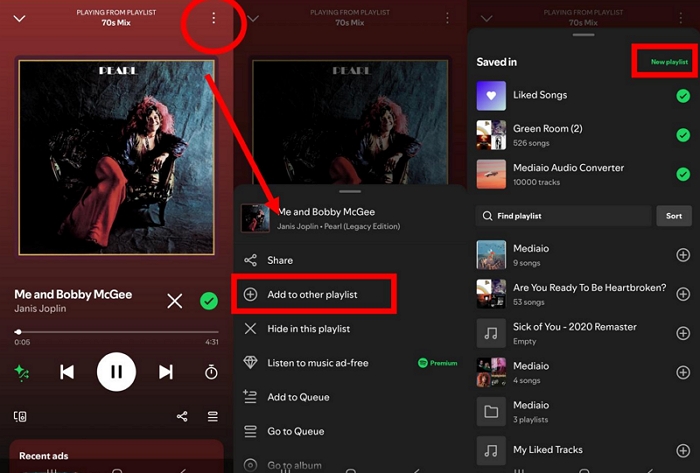The height and width of the screenshot is (473, 700).
Task: Tap the Mediaio Audio Converter cover art
Action: point(491,174)
